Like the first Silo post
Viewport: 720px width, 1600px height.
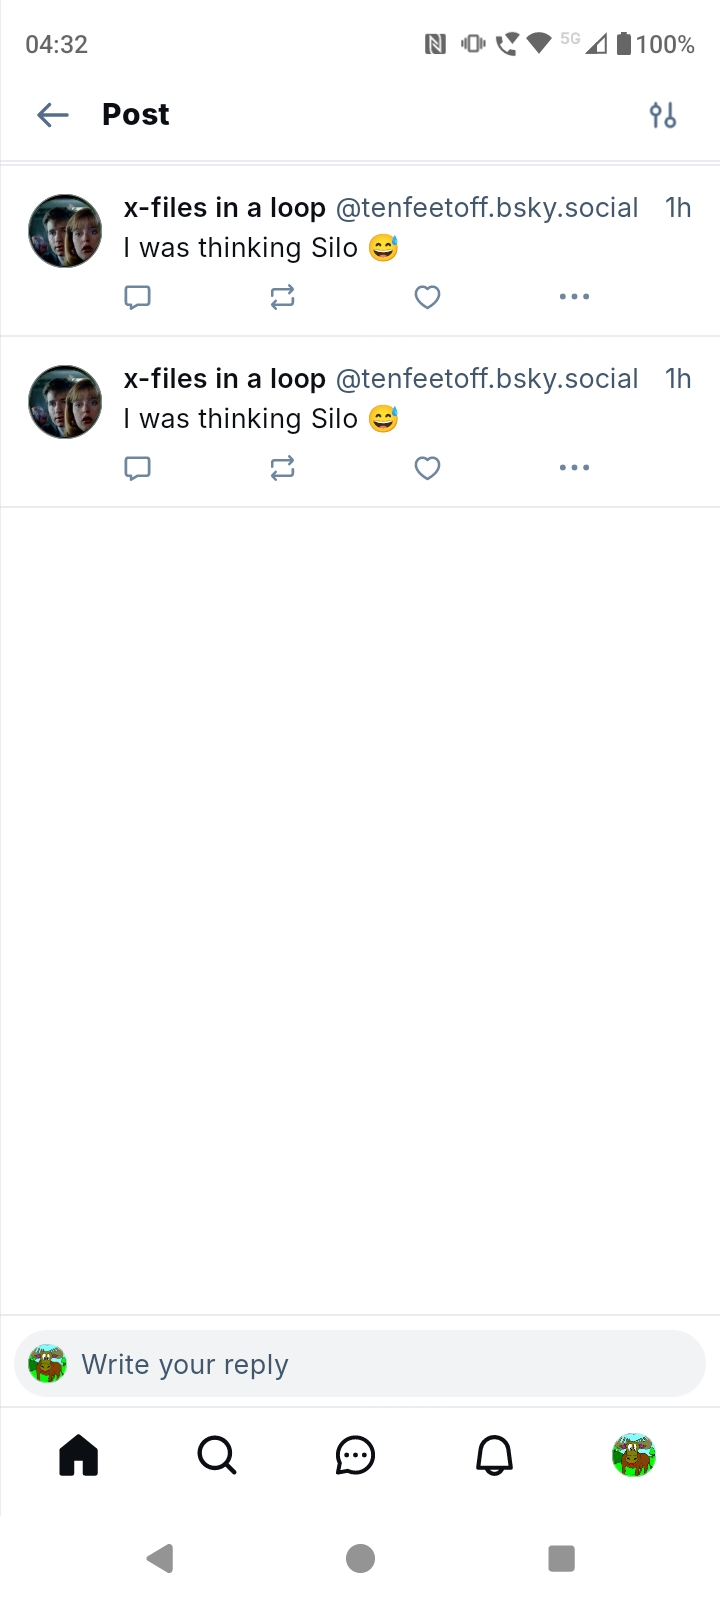click(x=427, y=297)
